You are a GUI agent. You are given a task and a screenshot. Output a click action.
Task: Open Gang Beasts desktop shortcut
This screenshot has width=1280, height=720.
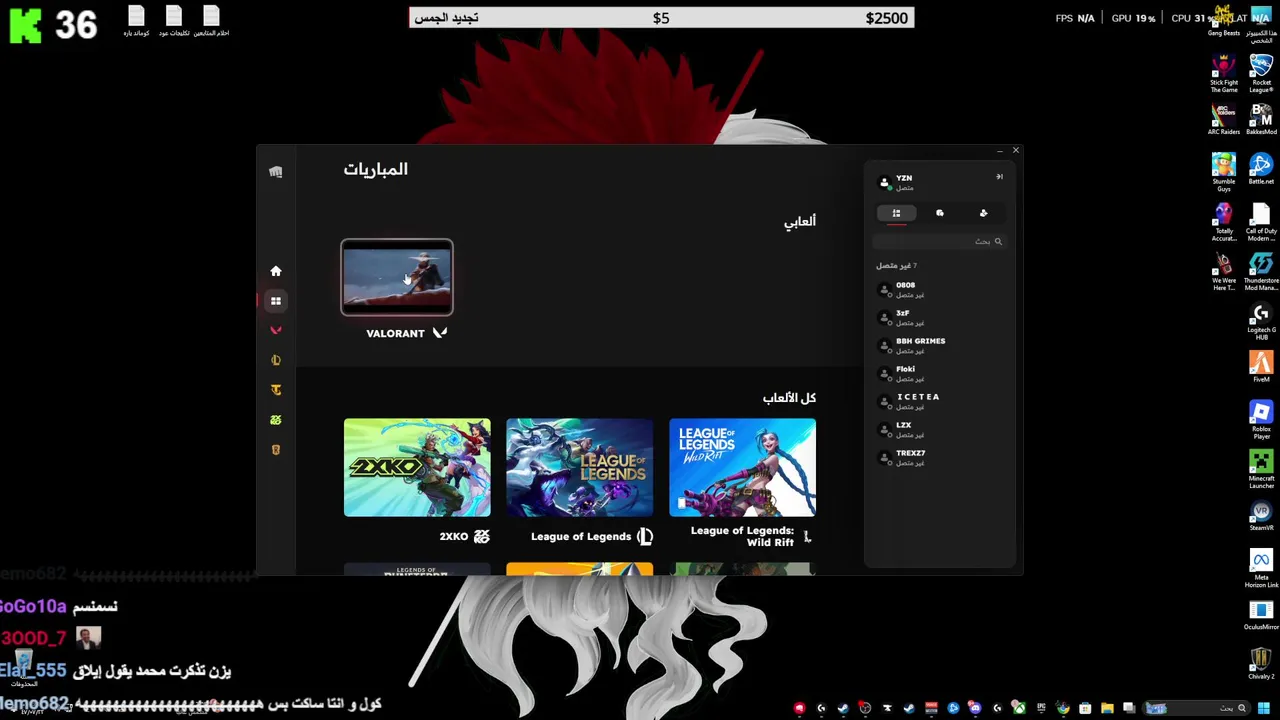1224,22
